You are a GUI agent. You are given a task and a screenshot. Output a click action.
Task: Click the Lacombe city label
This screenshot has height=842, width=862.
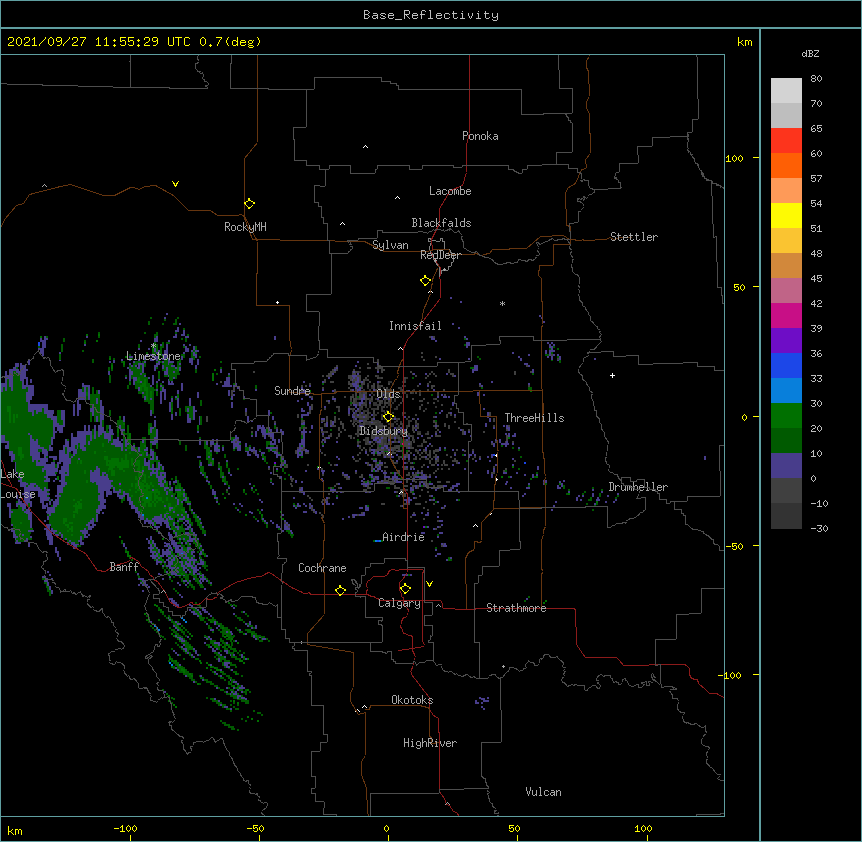[x=450, y=191]
